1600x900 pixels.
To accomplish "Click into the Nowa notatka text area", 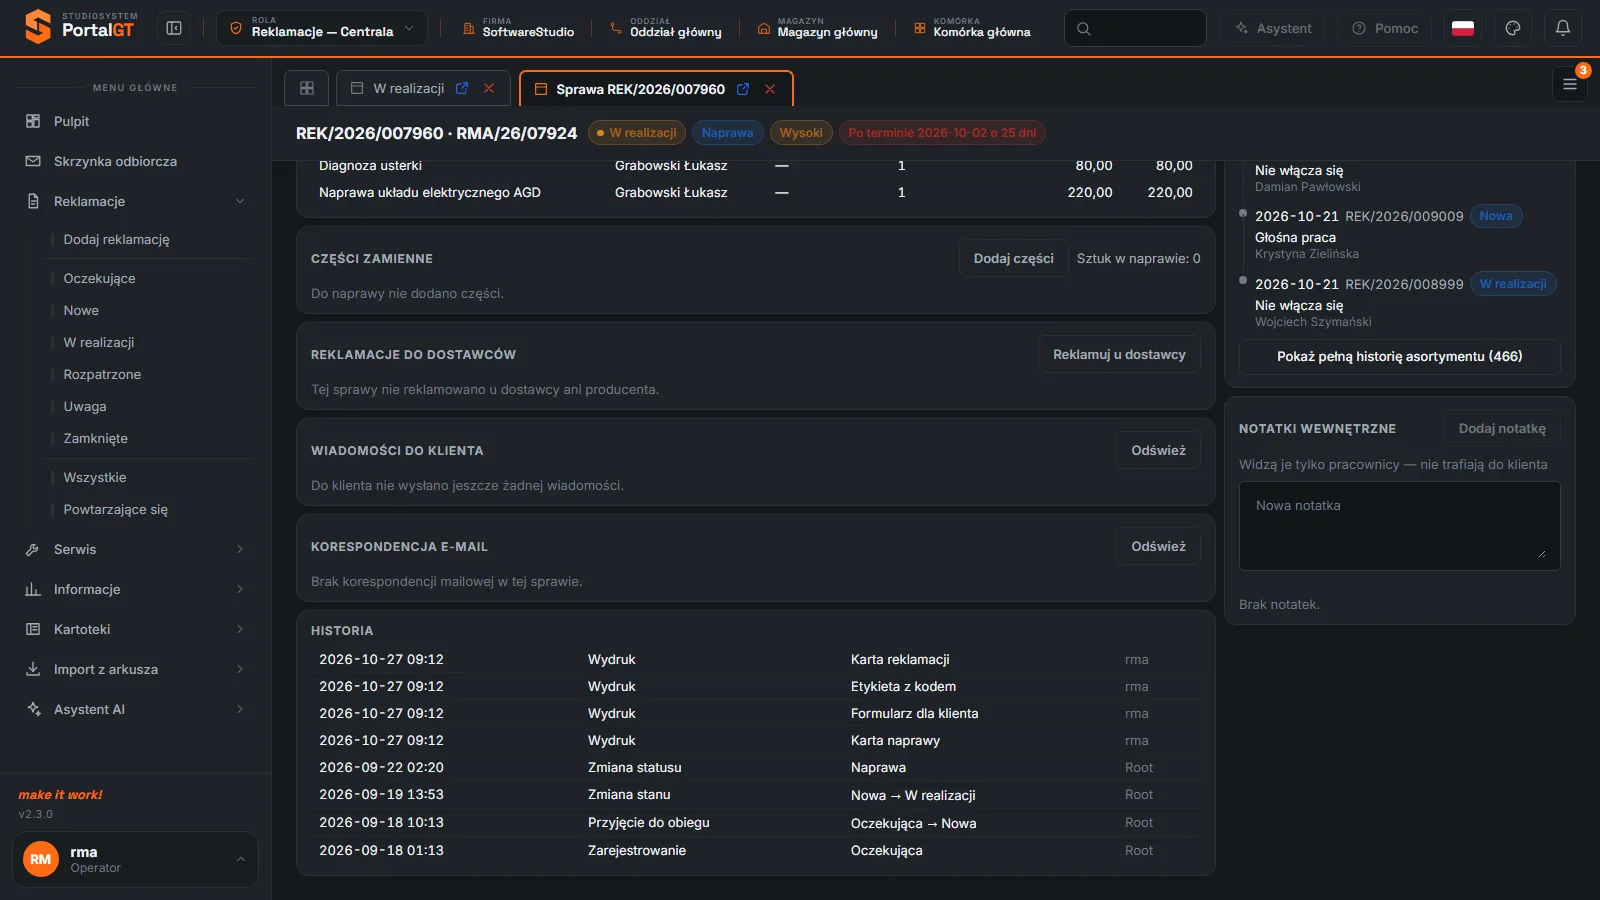I will coord(1399,526).
